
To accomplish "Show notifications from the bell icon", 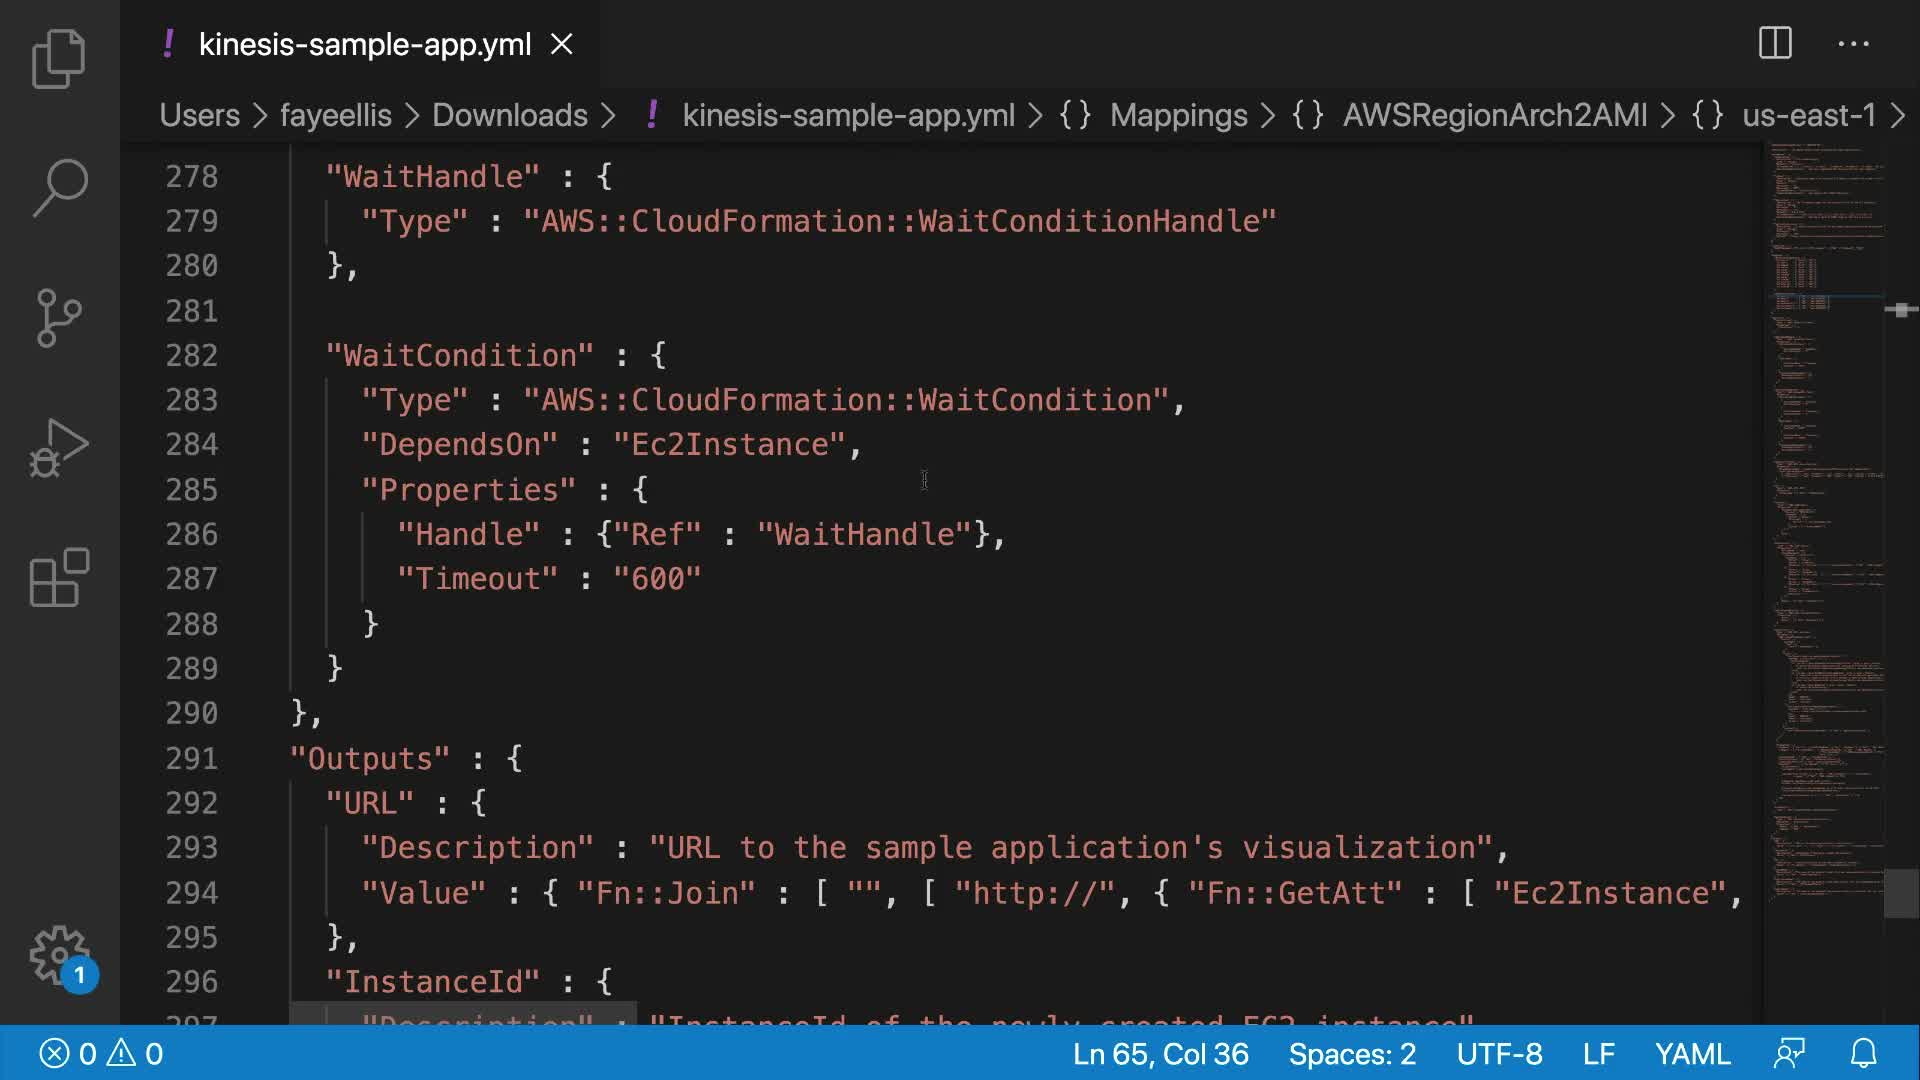I will click(x=1863, y=1054).
